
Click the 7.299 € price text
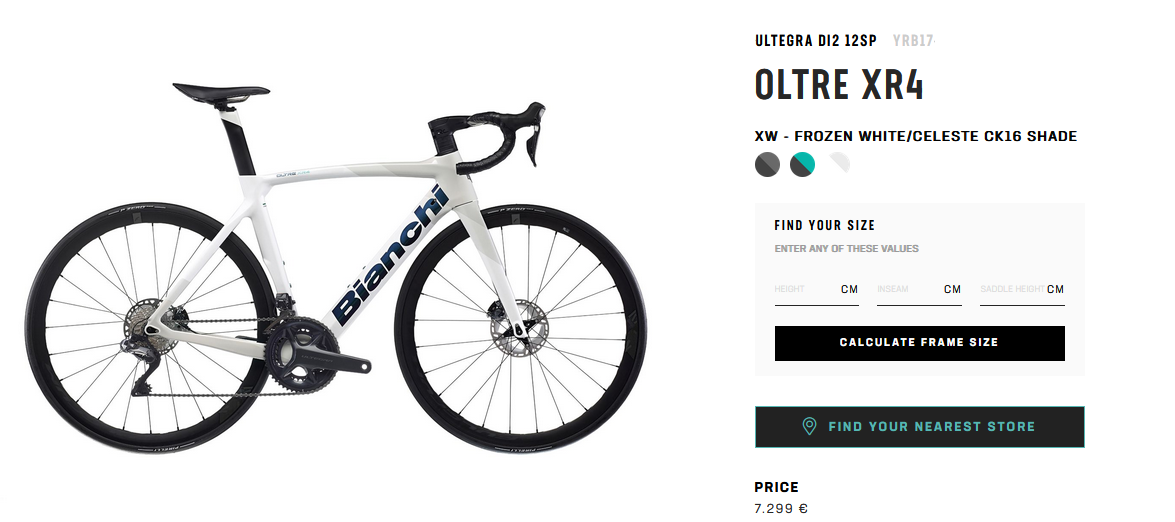pyautogui.click(x=782, y=509)
